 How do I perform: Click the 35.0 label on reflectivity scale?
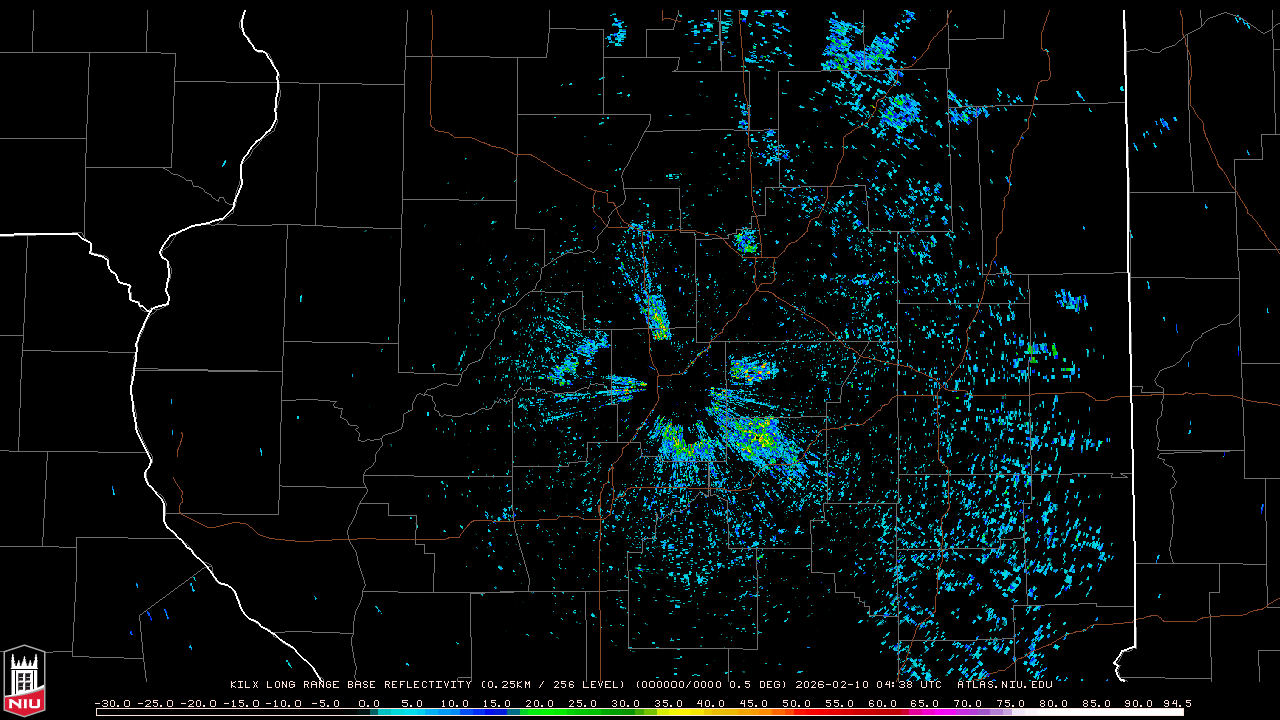point(669,703)
